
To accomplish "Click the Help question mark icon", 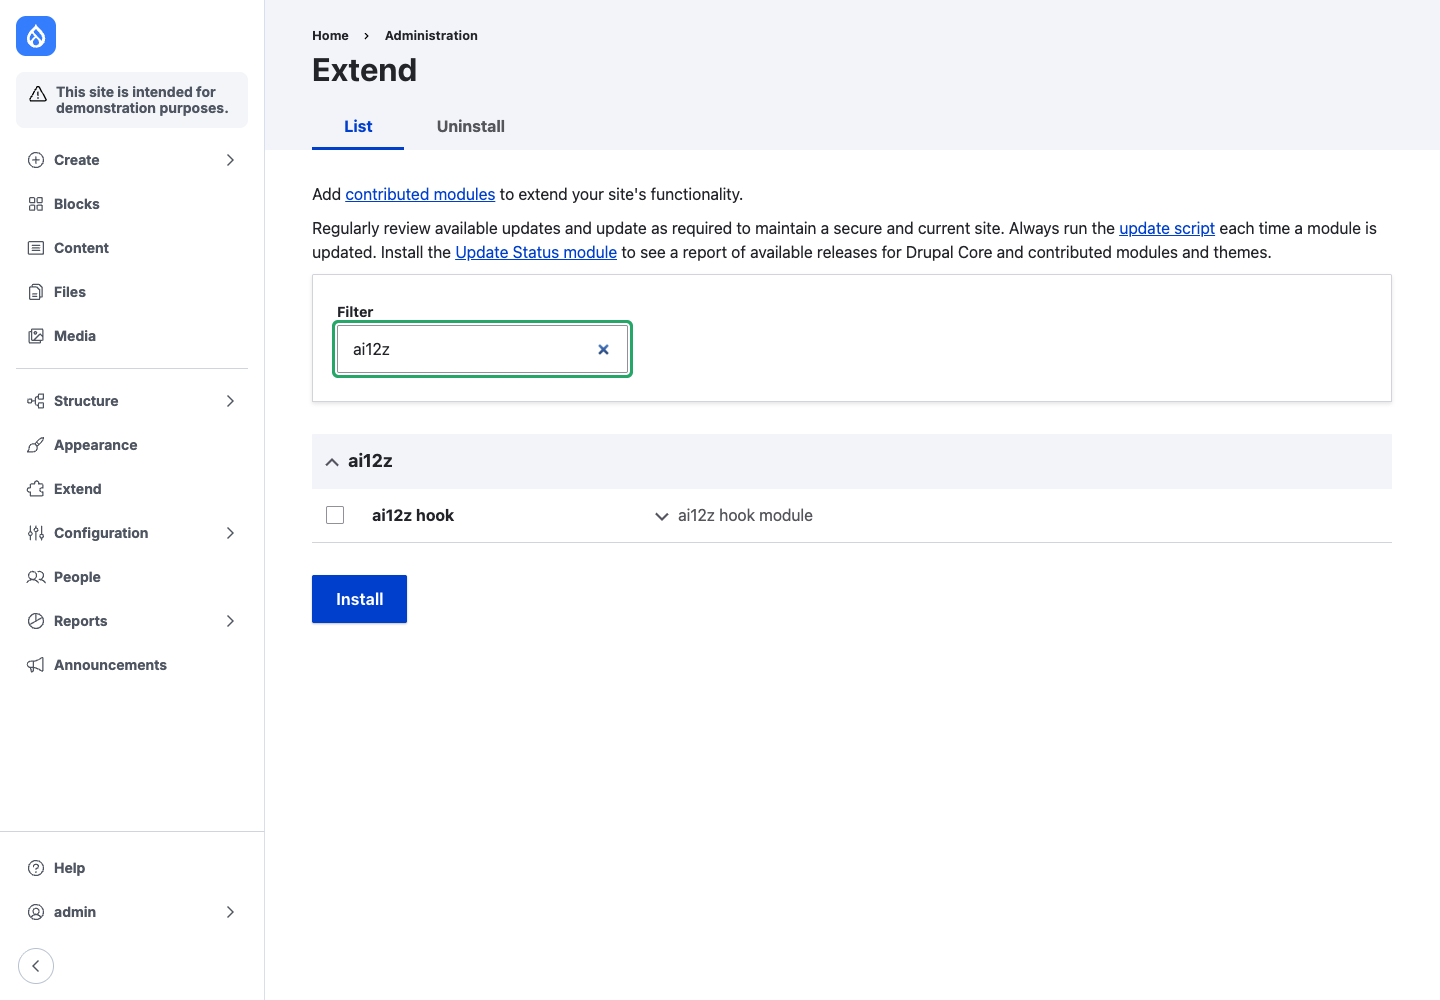I will (x=36, y=868).
